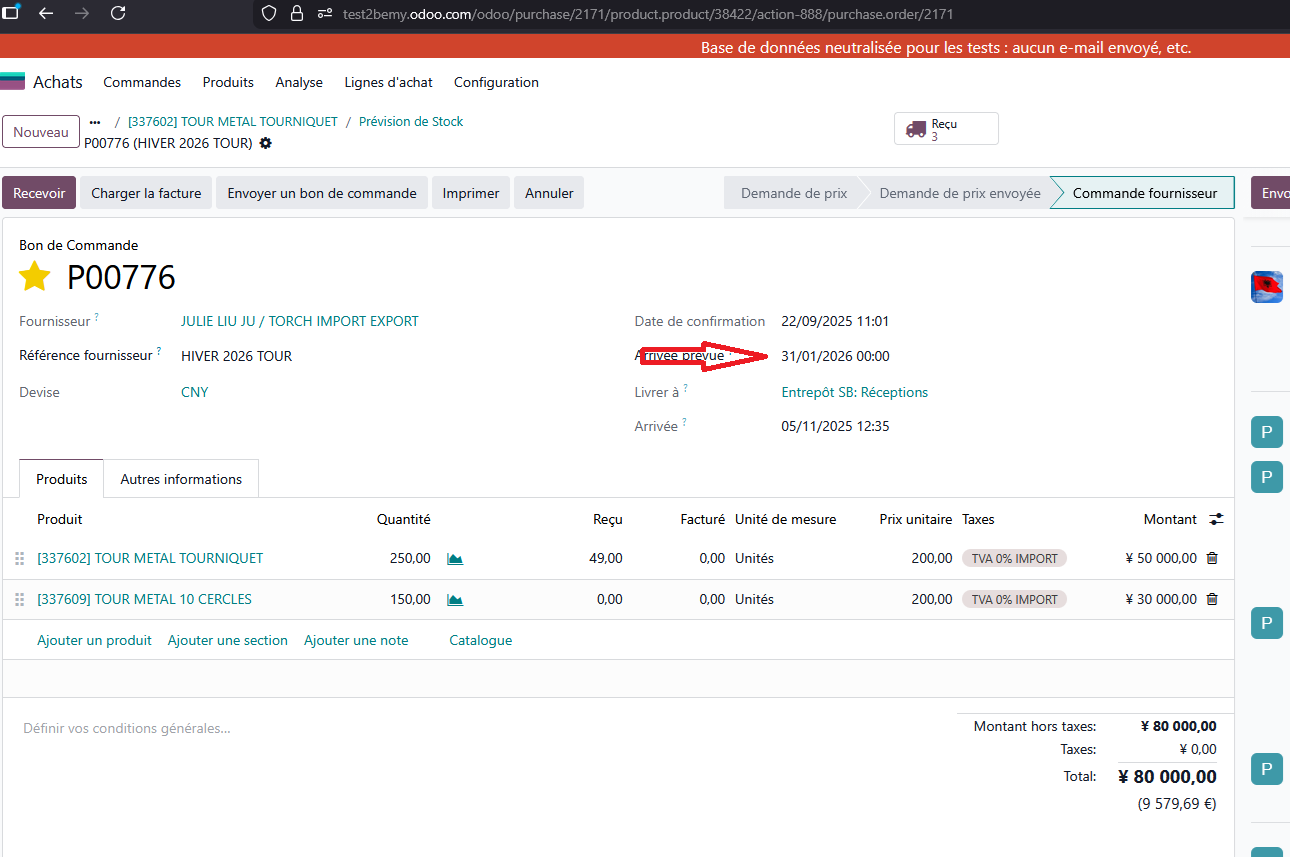Click the gear icon next to P00776
The width and height of the screenshot is (1290, 857).
[x=265, y=143]
